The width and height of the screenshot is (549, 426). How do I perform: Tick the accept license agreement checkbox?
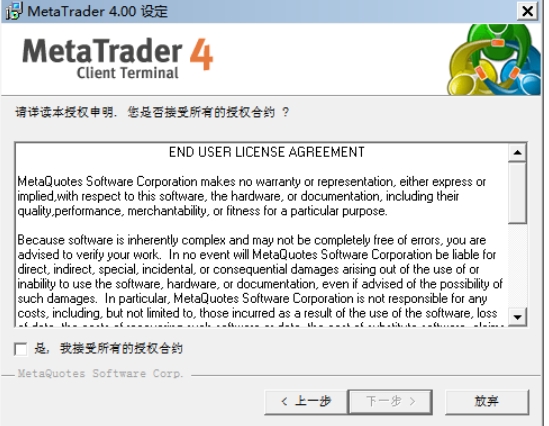click(x=21, y=349)
